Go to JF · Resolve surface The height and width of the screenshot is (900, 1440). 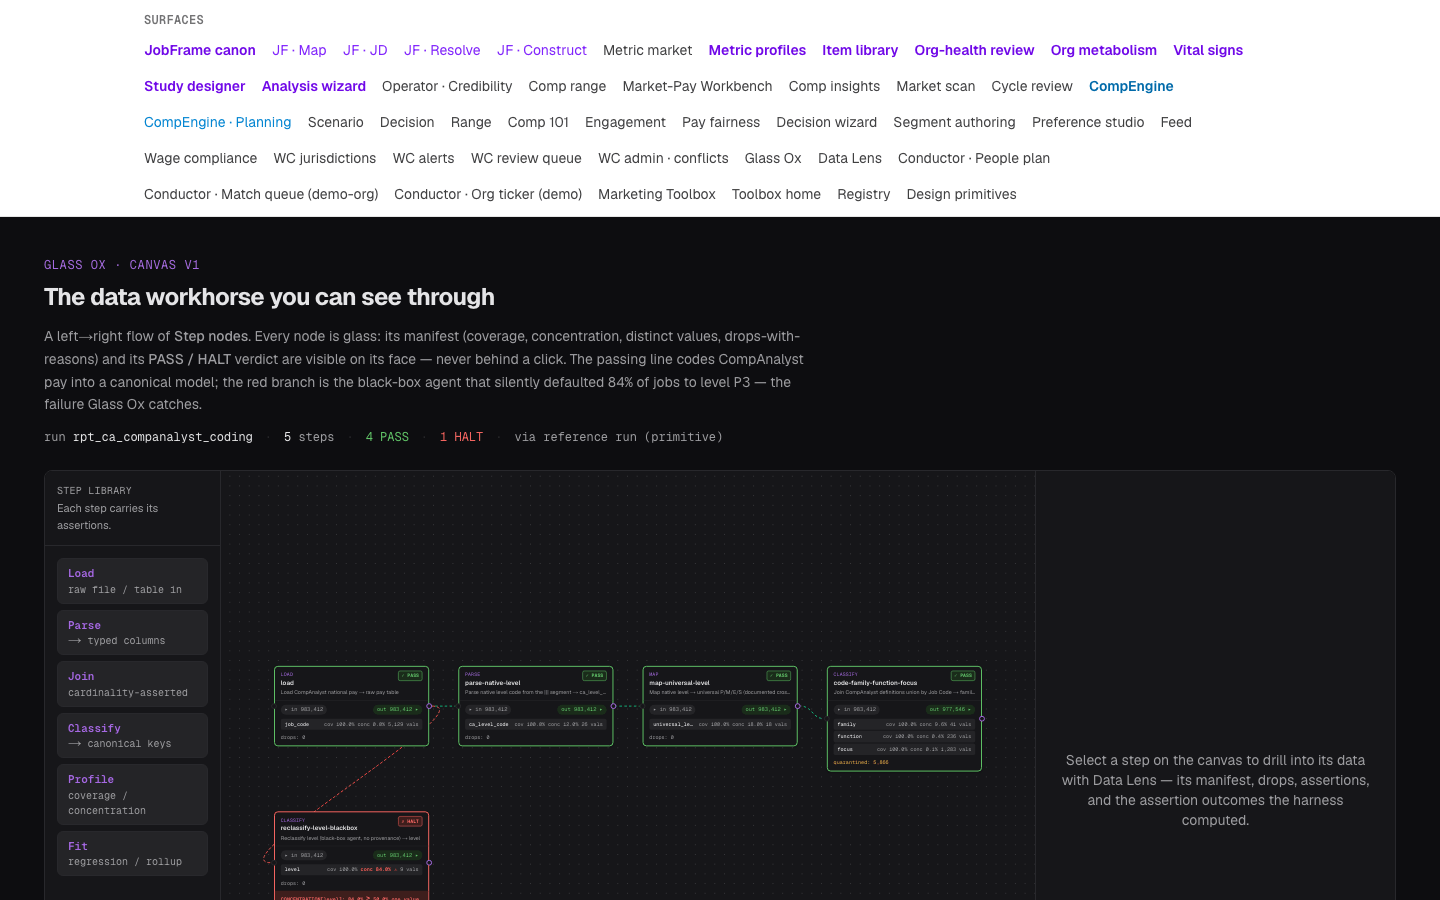tap(442, 50)
